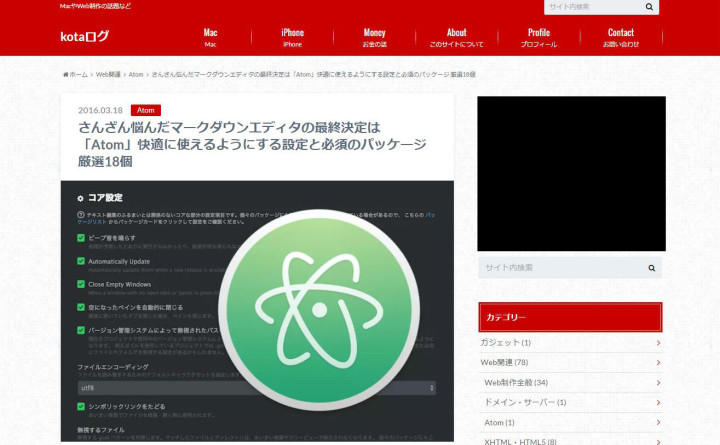The image size is (720, 445).
Task: Click the chevron on the ガジェット row
Action: (x=658, y=343)
